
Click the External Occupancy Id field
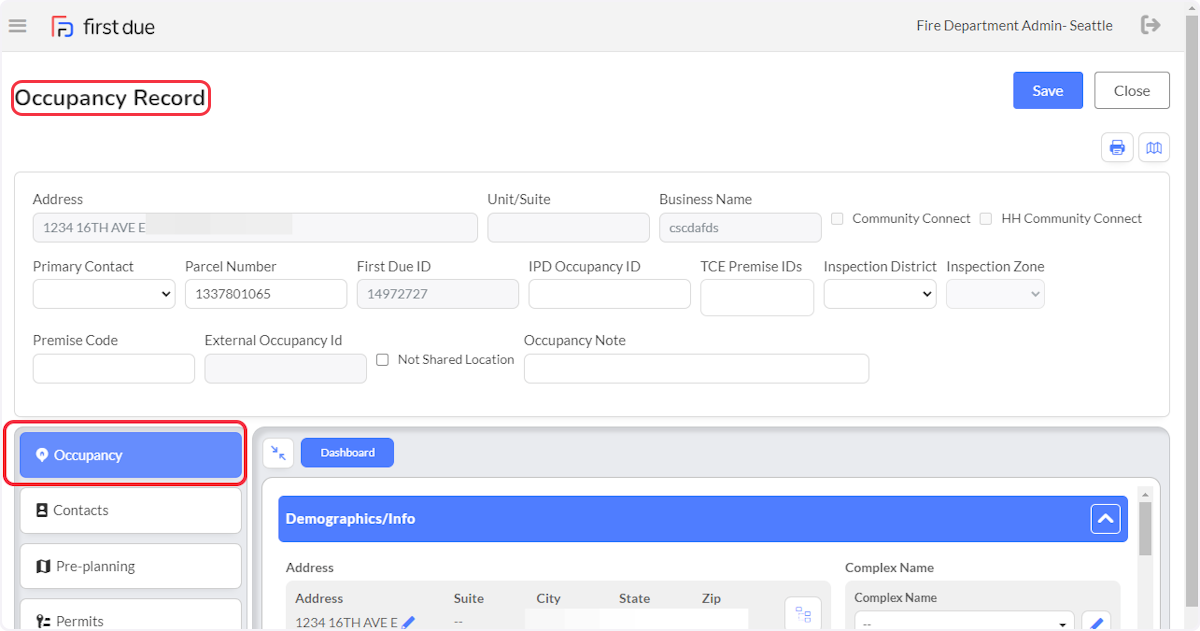[286, 368]
